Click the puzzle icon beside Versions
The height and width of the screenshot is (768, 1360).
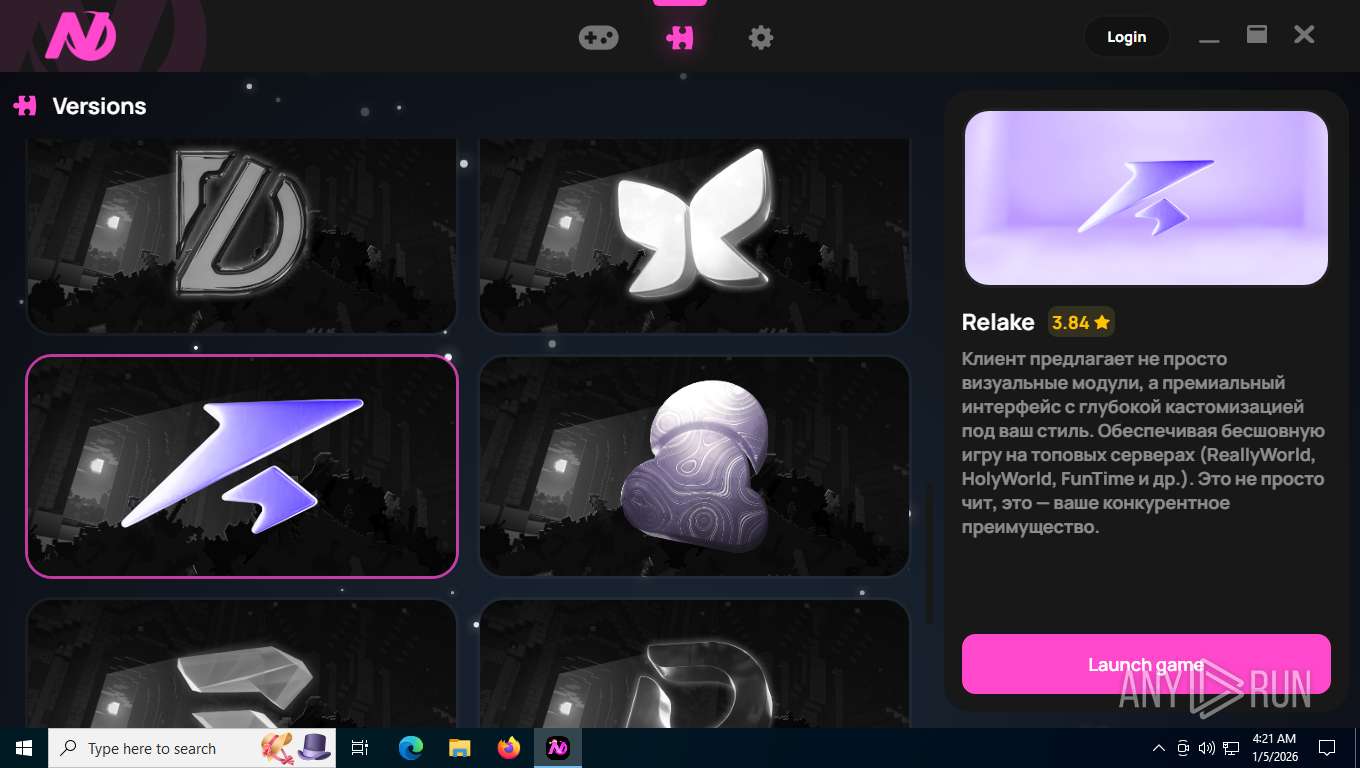(25, 105)
